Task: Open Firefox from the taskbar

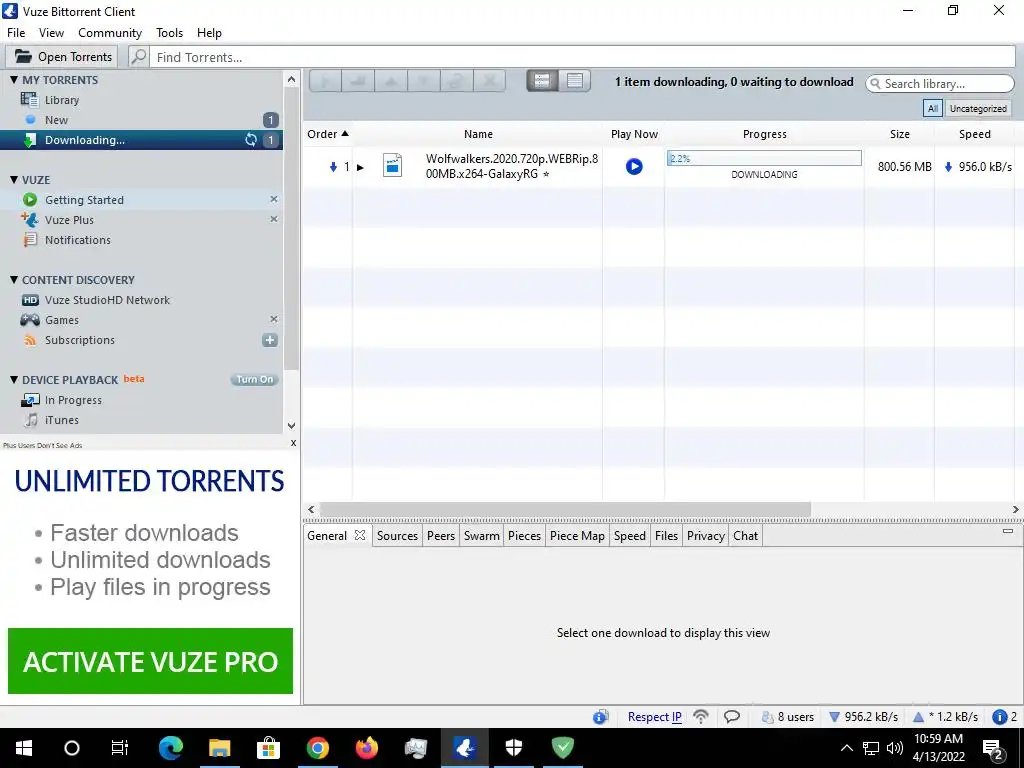Action: pyautogui.click(x=366, y=748)
